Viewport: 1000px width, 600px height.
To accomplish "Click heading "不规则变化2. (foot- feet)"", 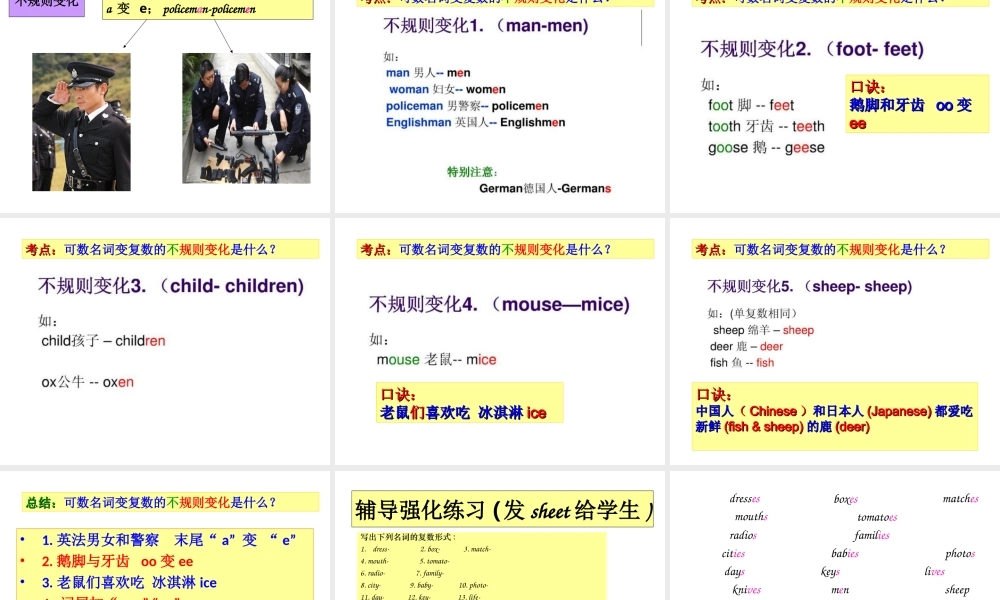I will pos(812,49).
